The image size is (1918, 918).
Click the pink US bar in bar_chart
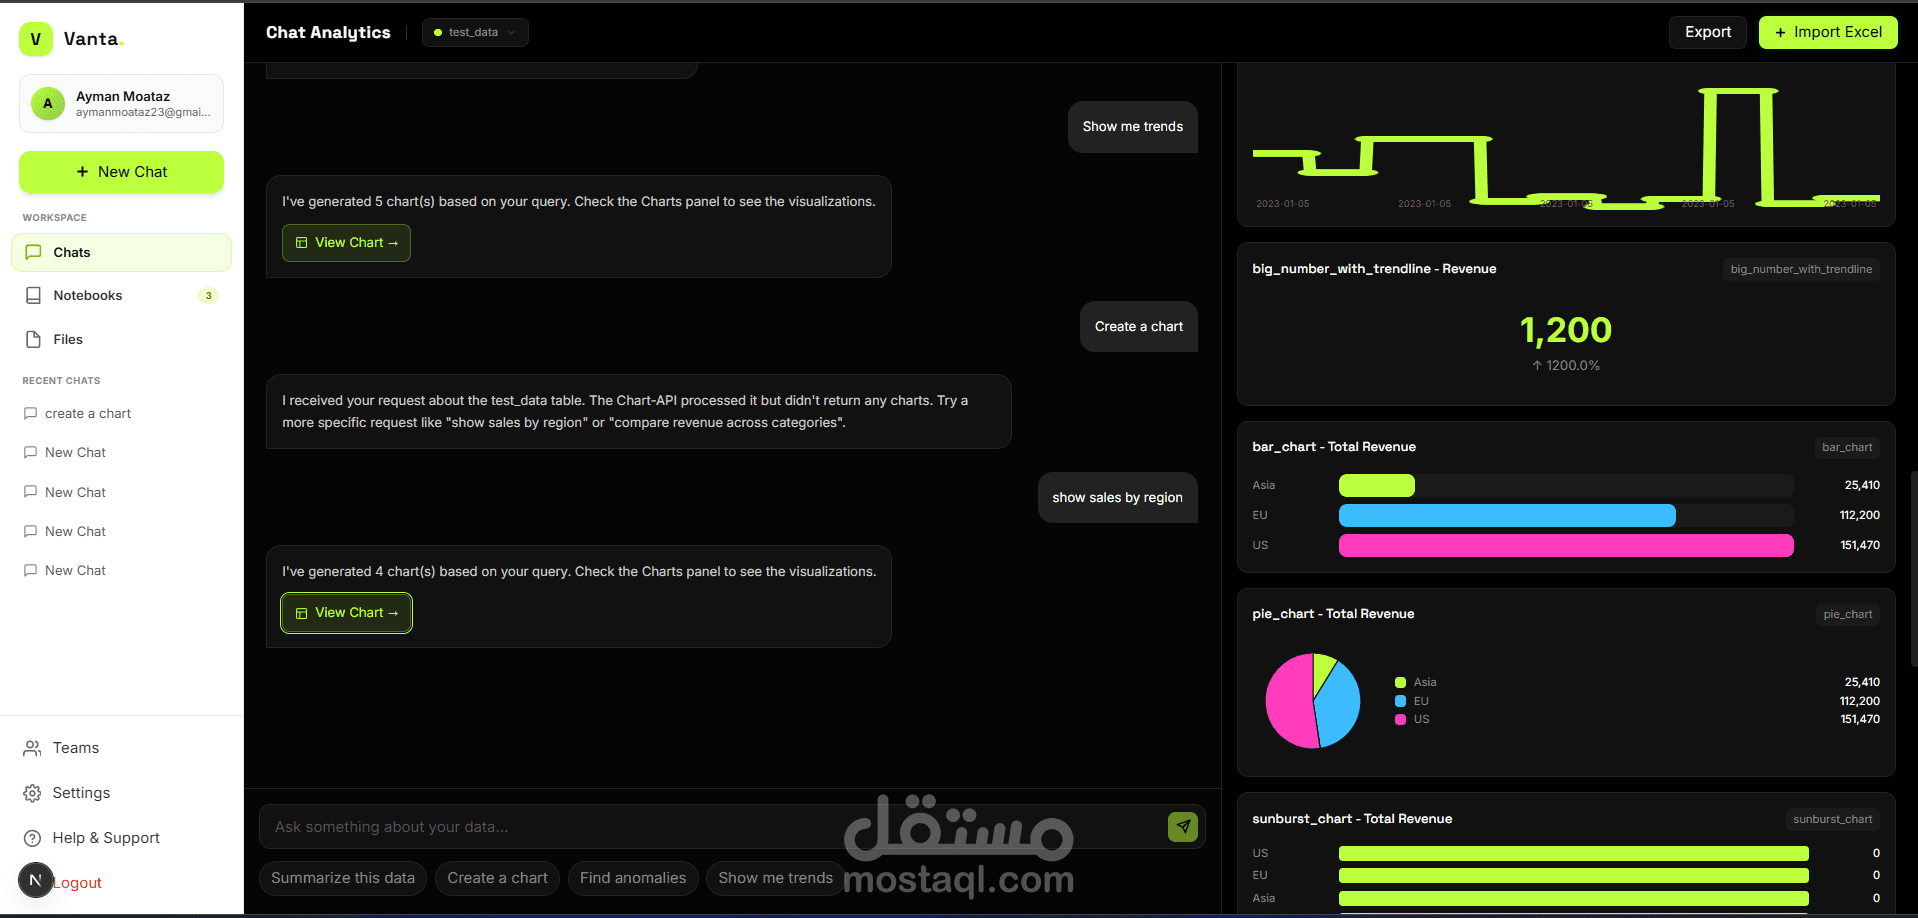click(1566, 545)
